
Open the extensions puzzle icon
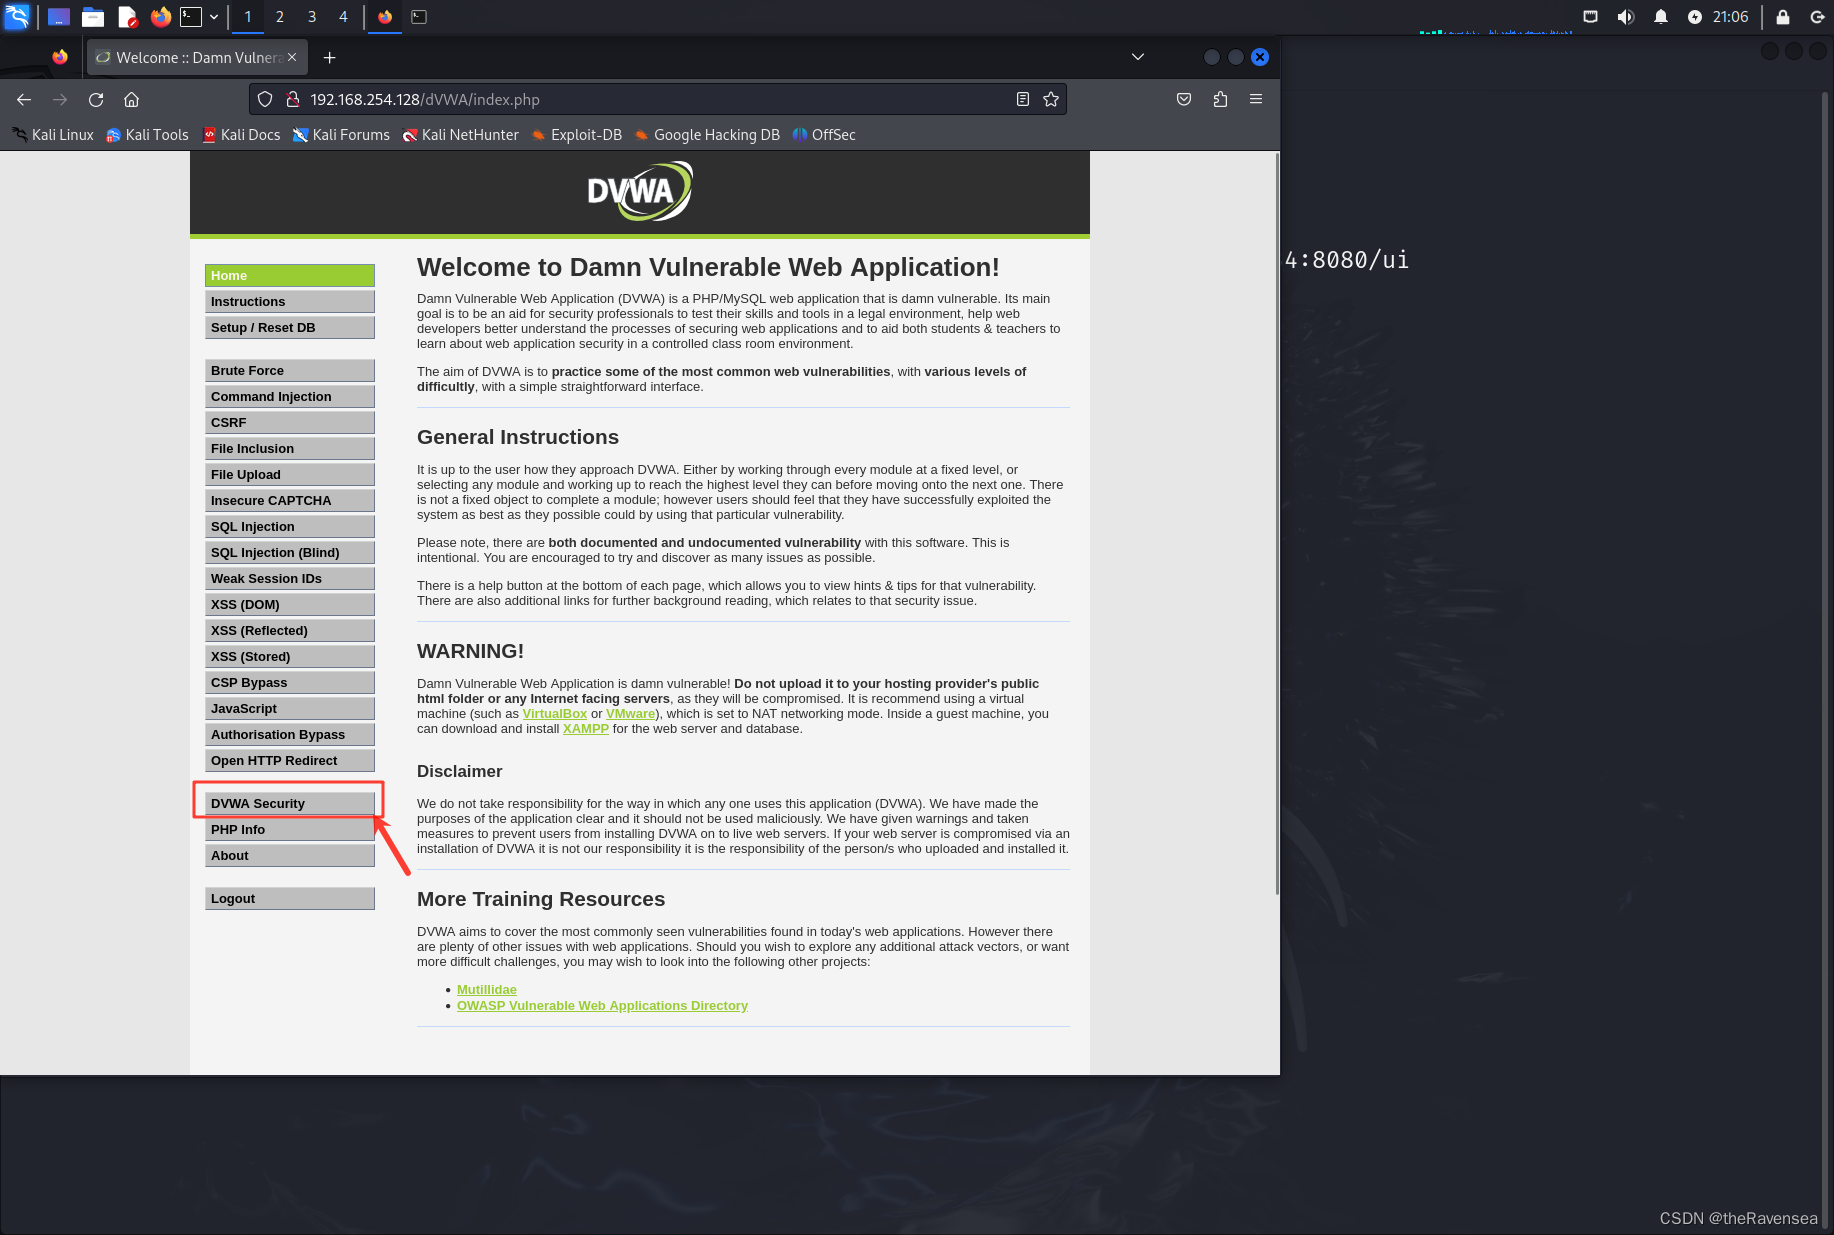pos(1220,99)
